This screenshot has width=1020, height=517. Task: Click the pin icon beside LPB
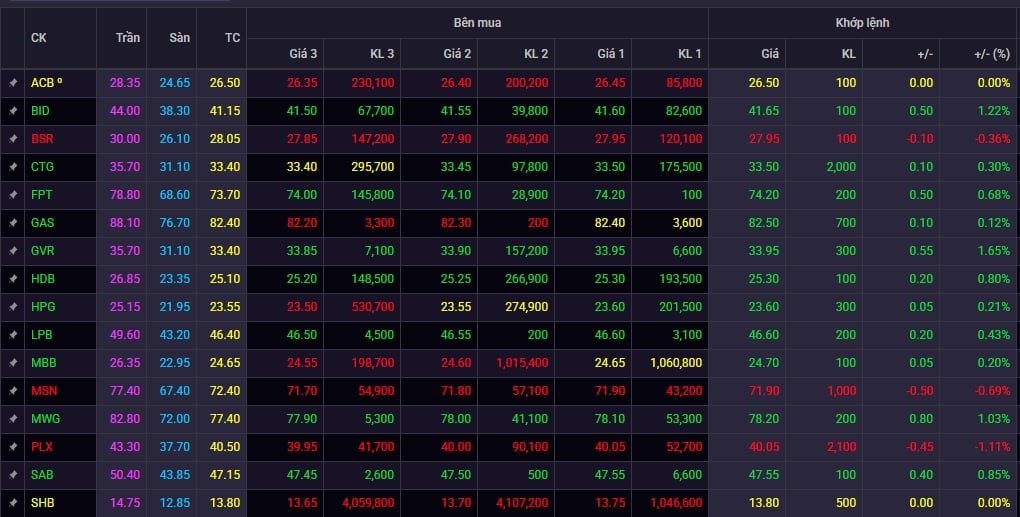pyautogui.click(x=12, y=335)
